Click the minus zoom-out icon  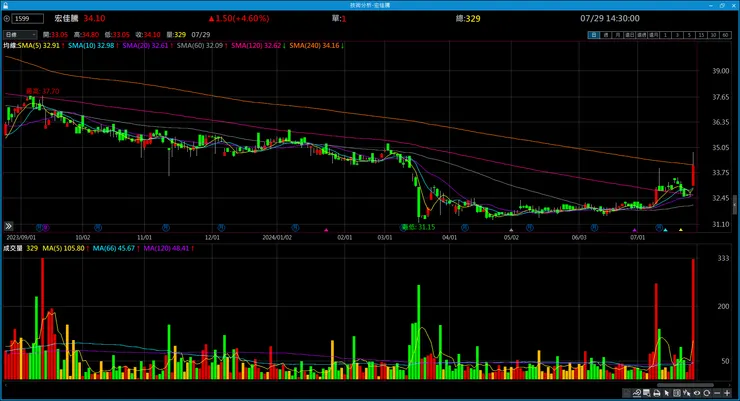(717, 393)
